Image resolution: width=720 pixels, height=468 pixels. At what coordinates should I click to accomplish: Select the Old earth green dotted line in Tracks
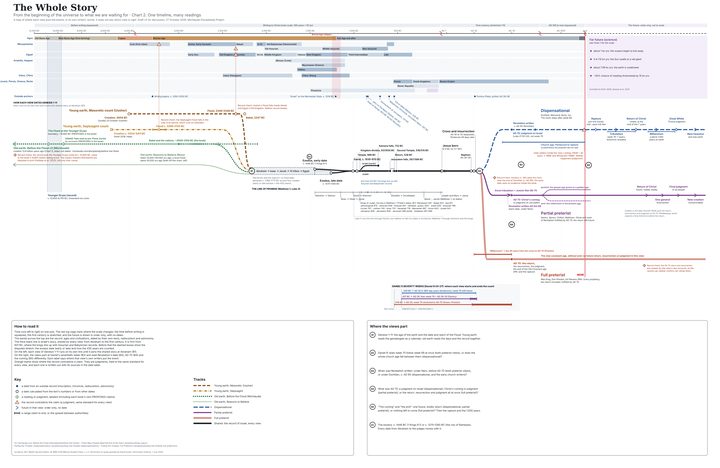coord(202,396)
